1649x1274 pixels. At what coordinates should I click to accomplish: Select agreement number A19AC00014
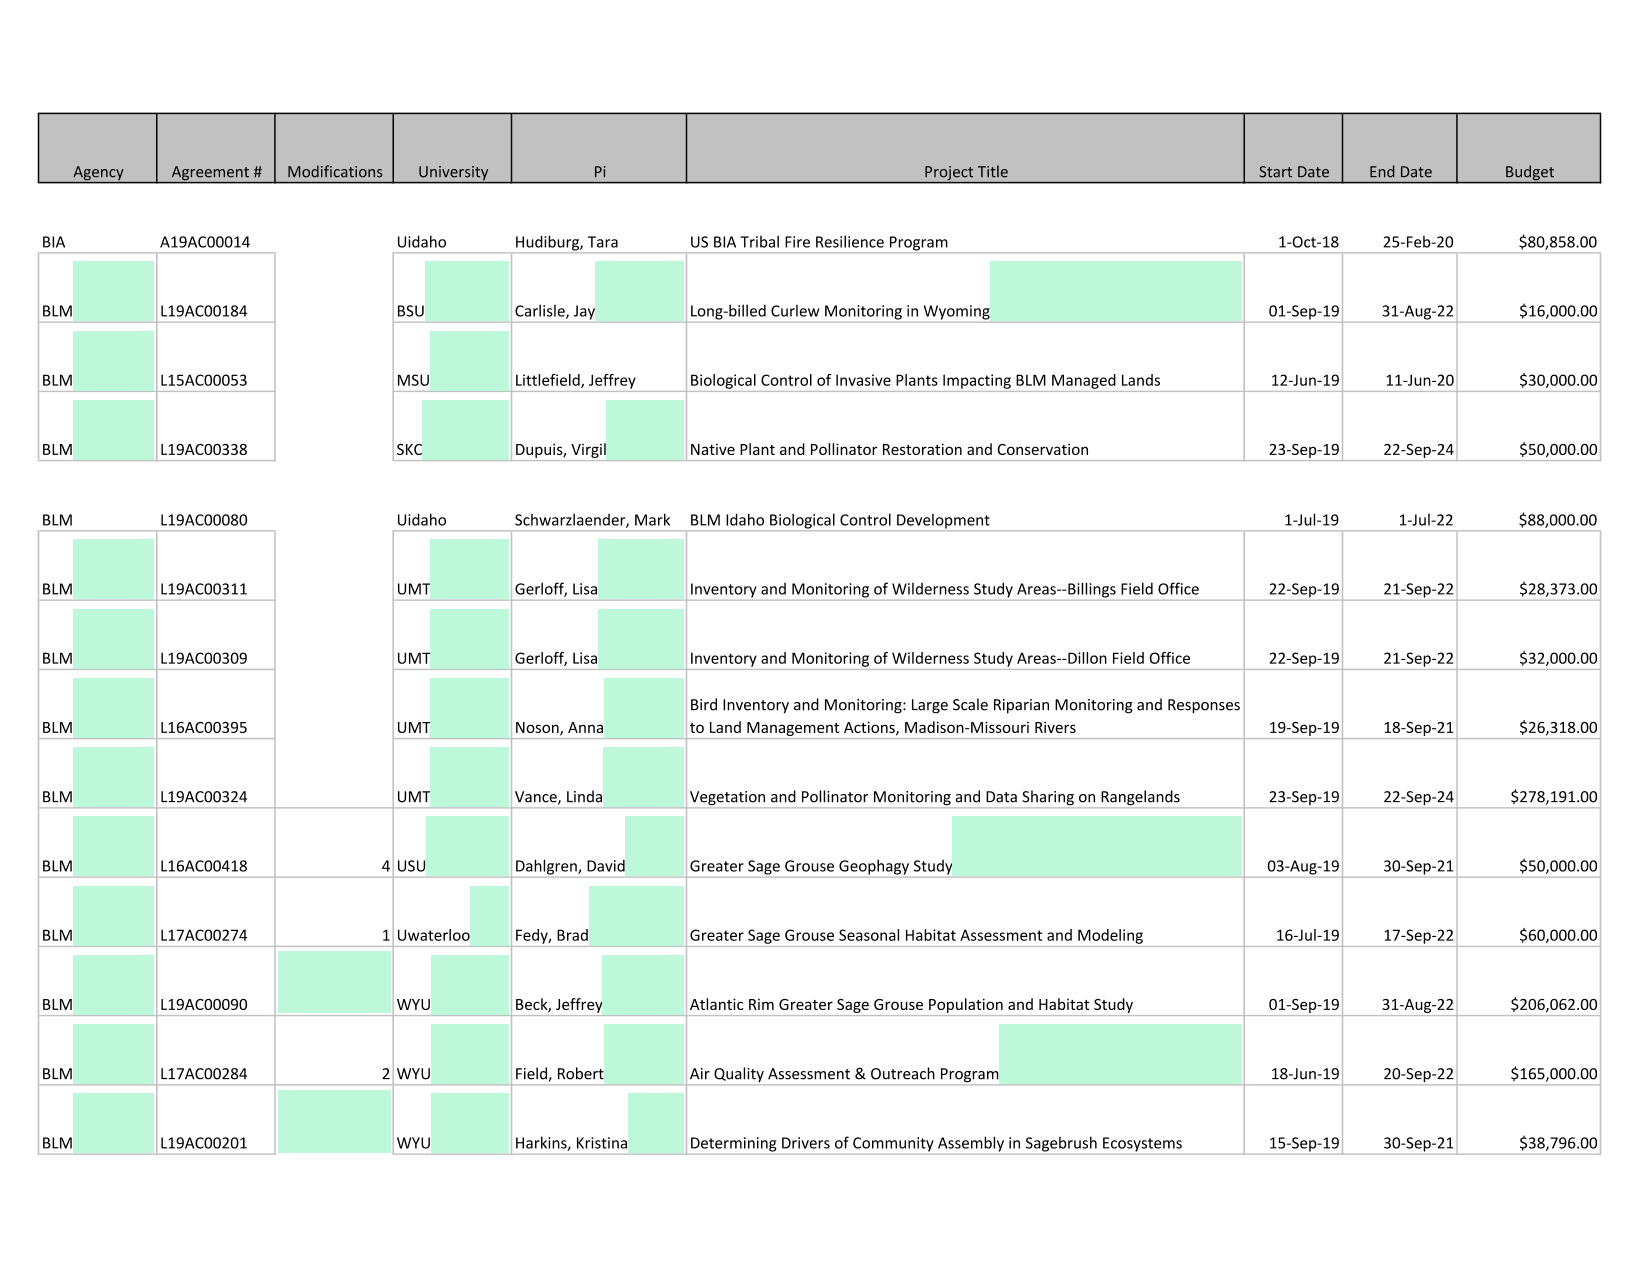tap(205, 242)
